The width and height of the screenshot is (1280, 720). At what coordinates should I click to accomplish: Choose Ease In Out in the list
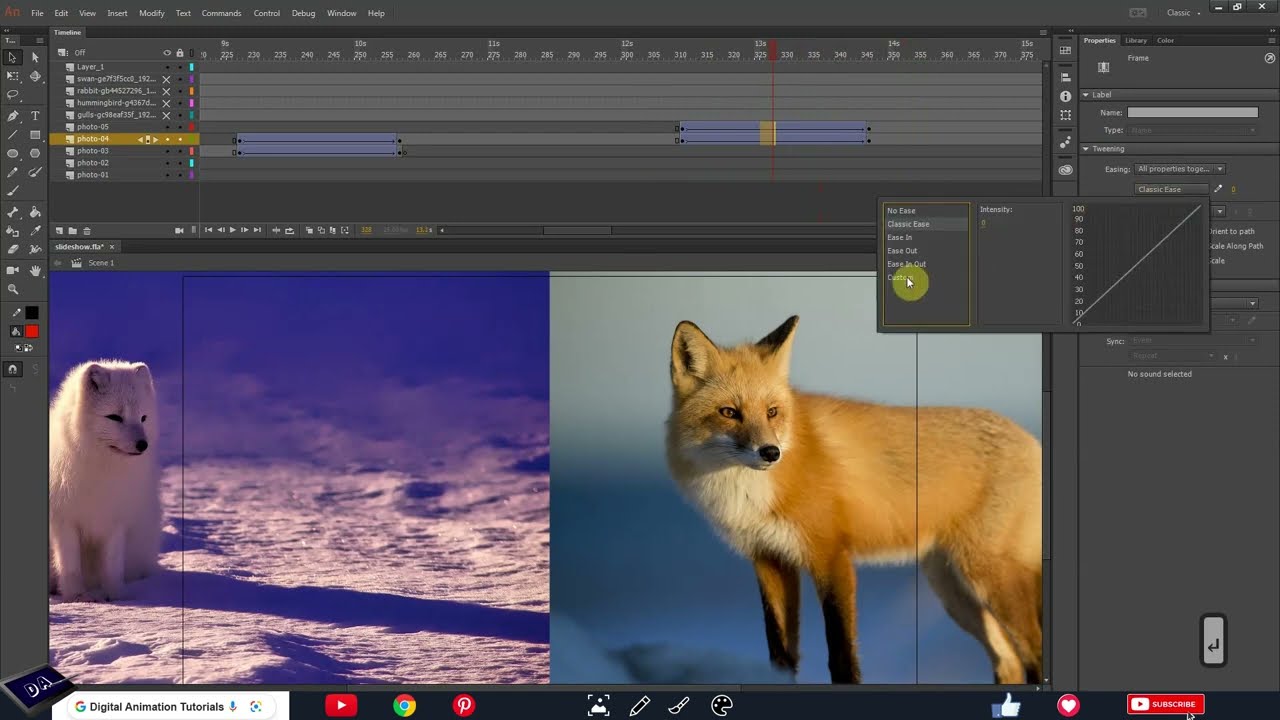[906, 264]
